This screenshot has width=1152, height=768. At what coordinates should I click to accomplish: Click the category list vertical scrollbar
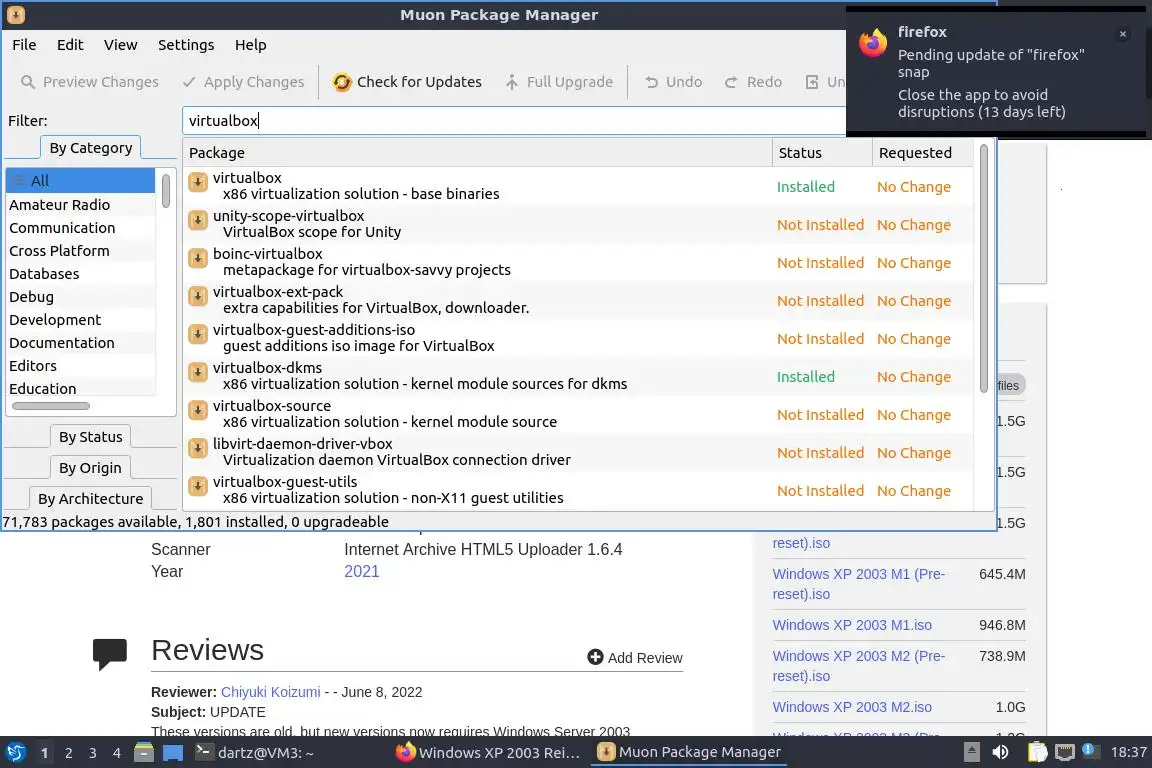pyautogui.click(x=166, y=190)
